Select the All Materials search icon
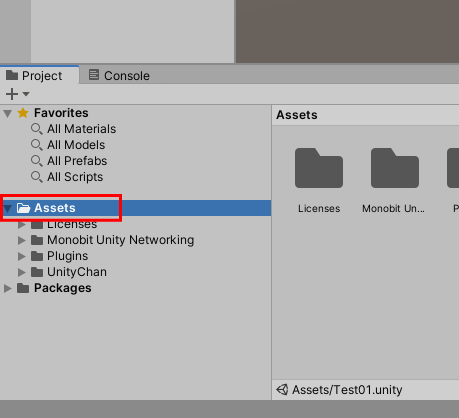Image resolution: width=459 pixels, height=418 pixels. (x=37, y=129)
